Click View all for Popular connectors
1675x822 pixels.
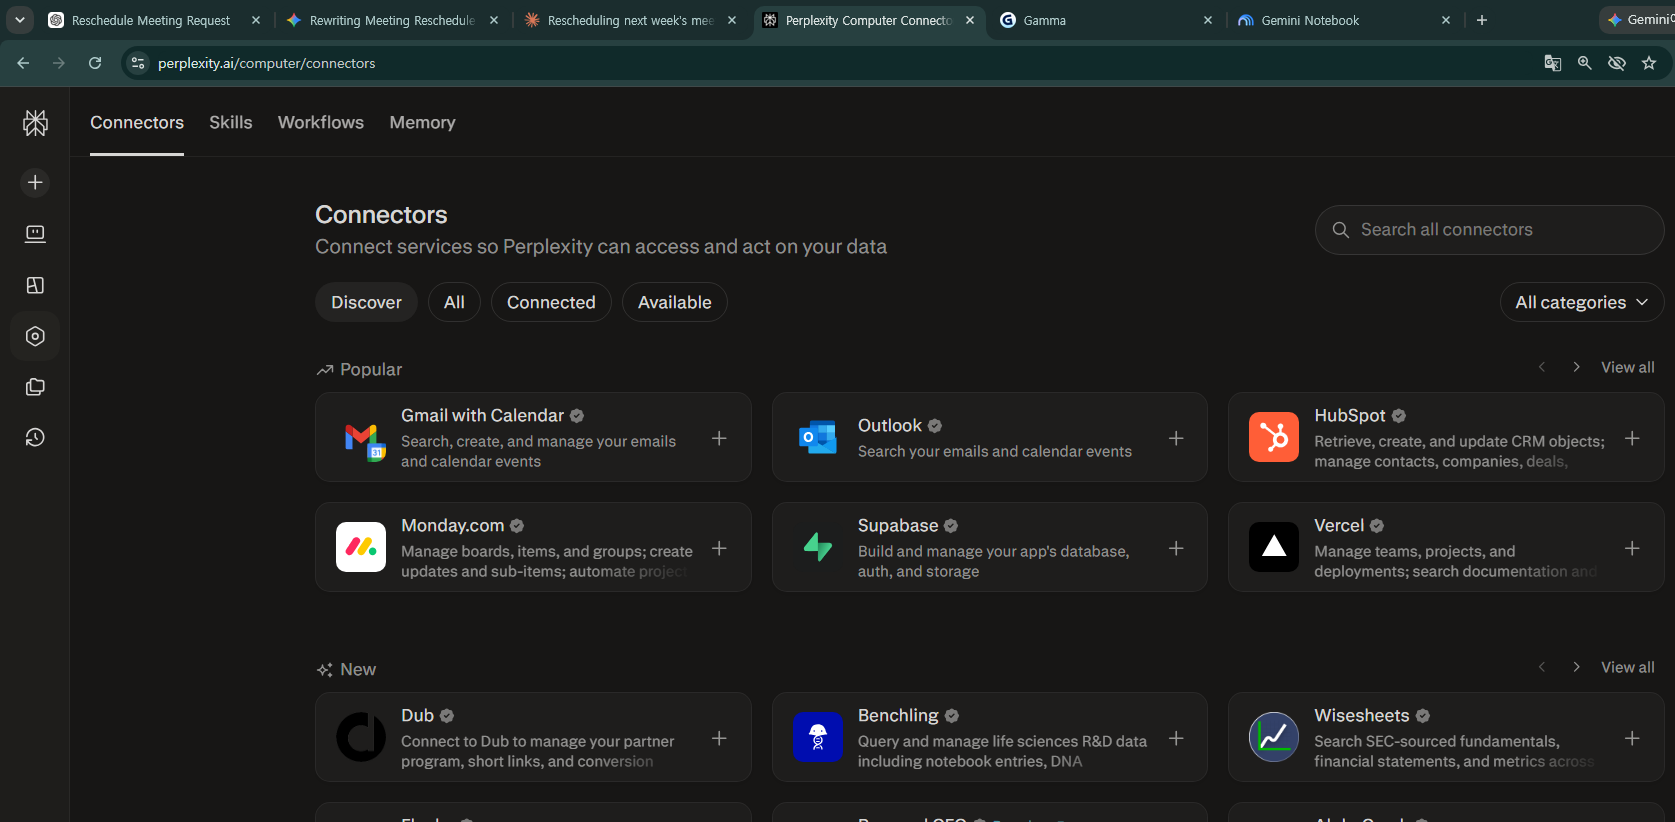[x=1627, y=367]
